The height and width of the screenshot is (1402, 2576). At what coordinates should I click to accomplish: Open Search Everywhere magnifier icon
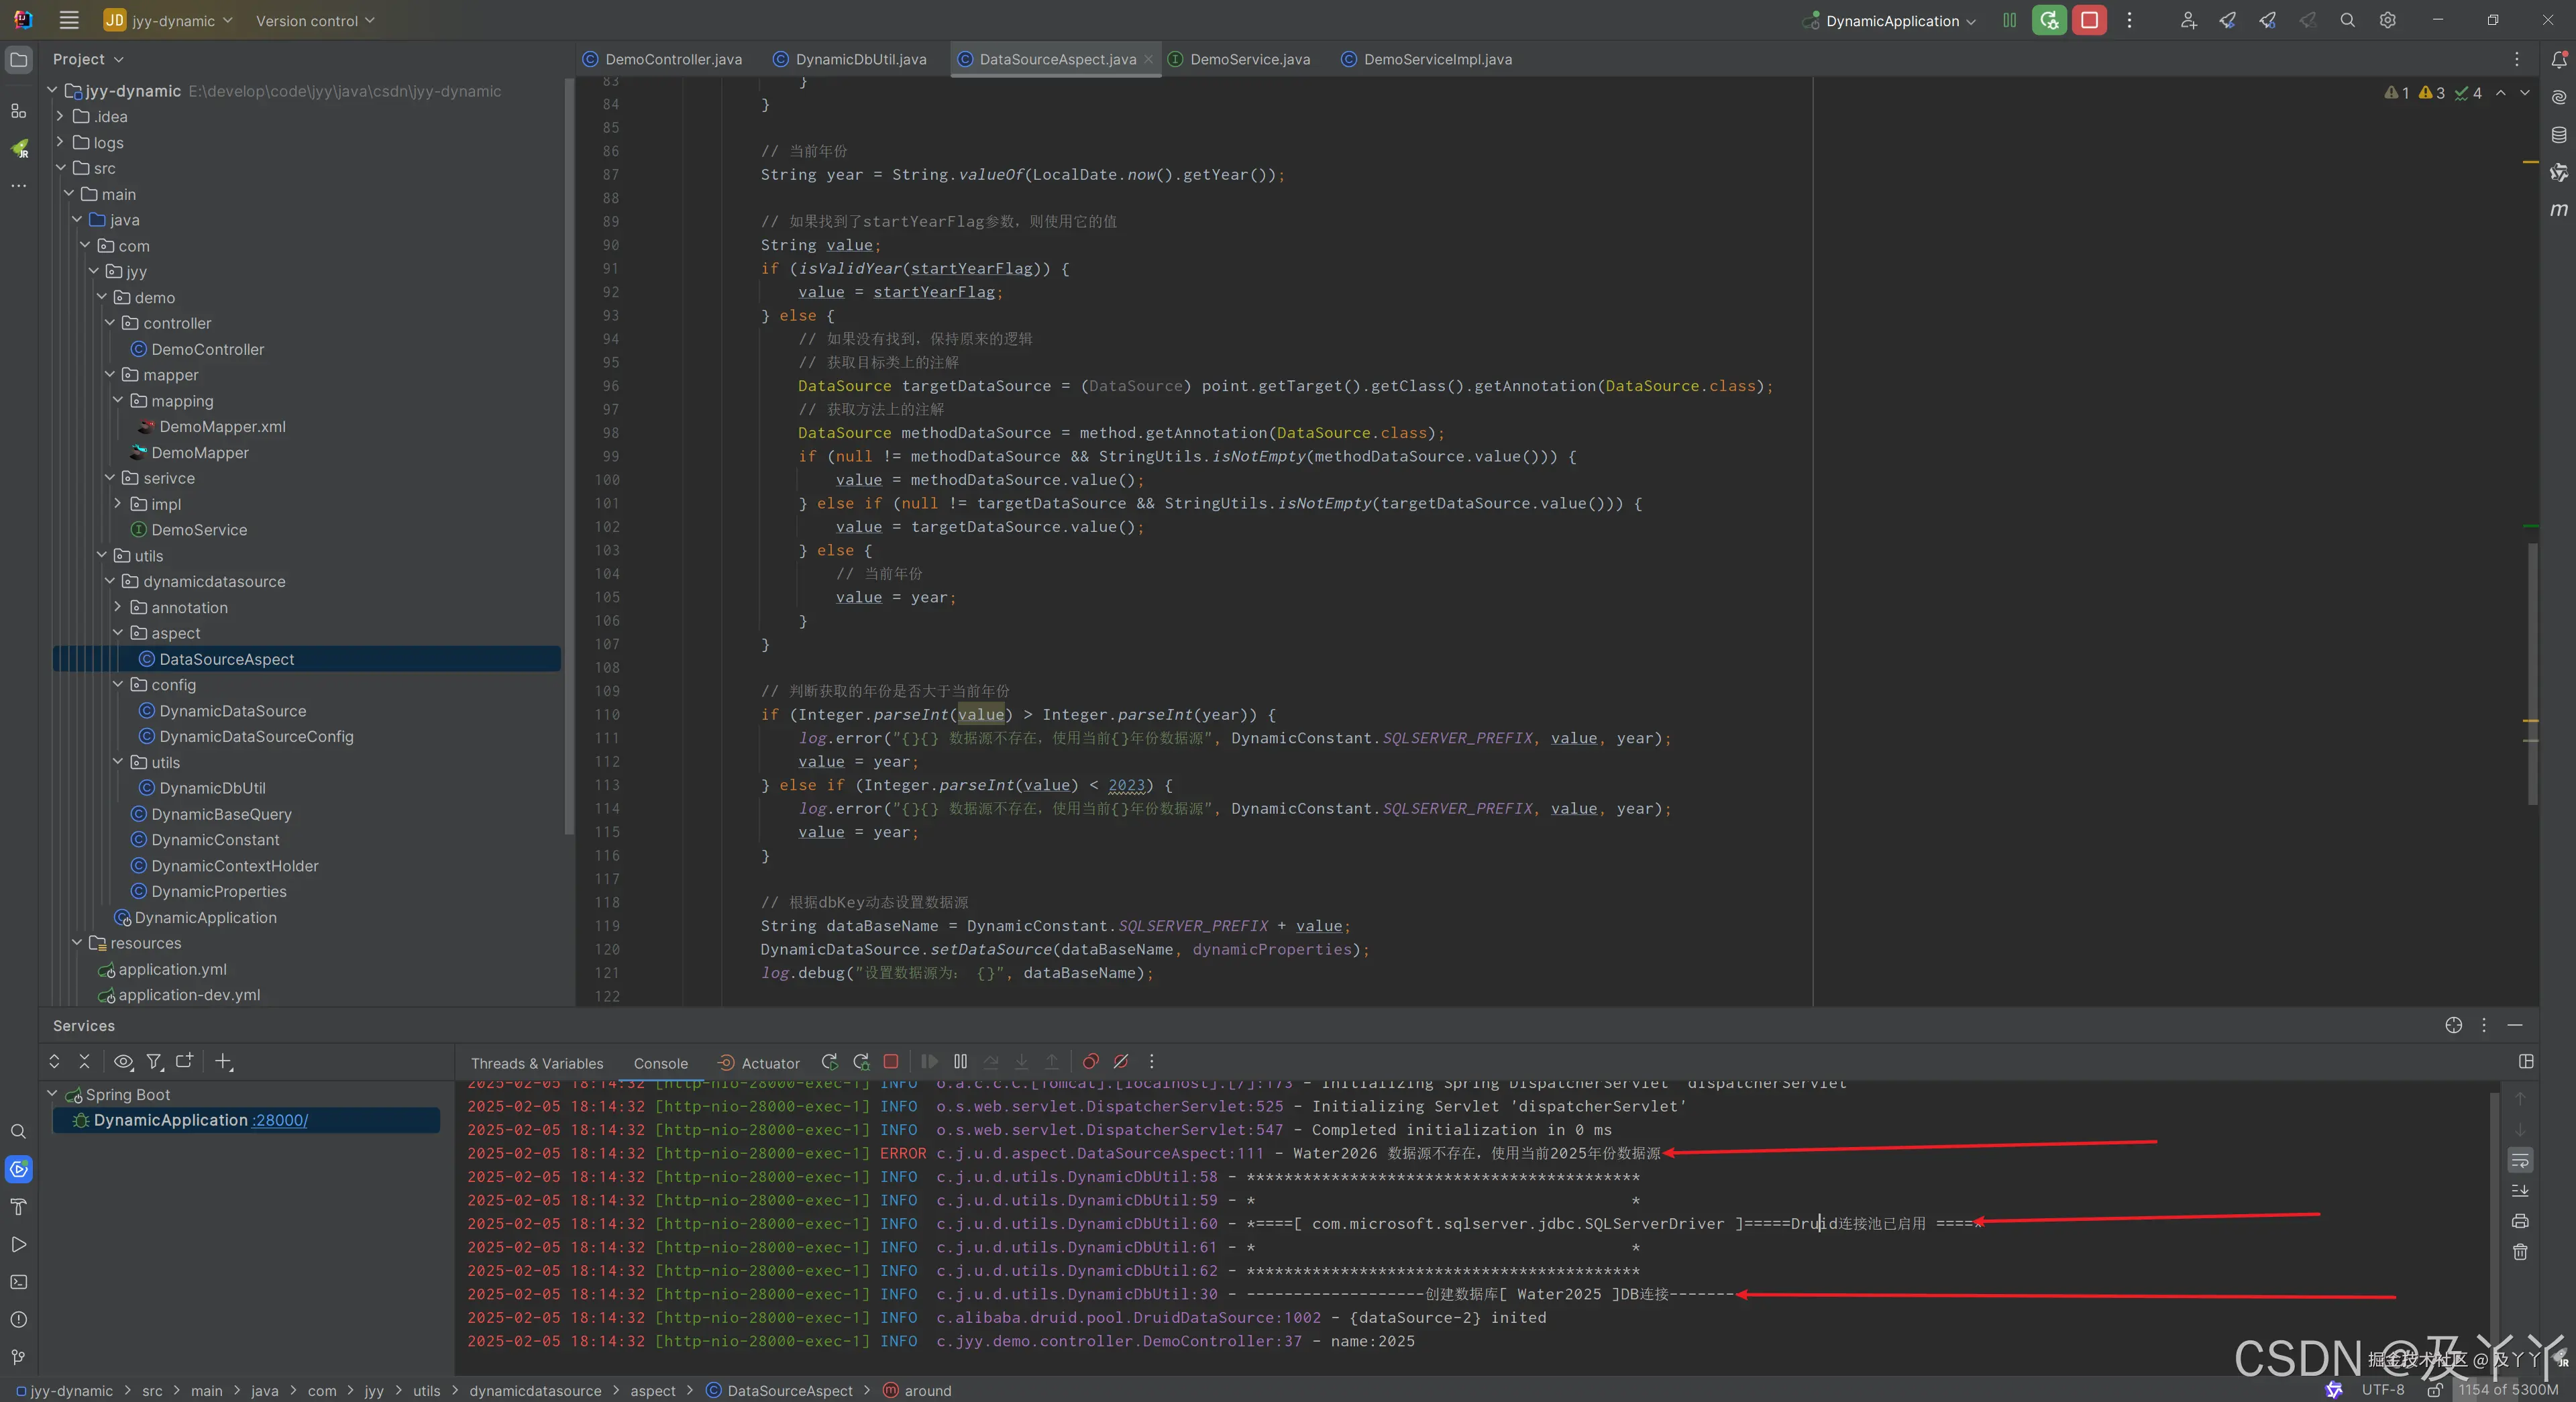(x=2347, y=20)
